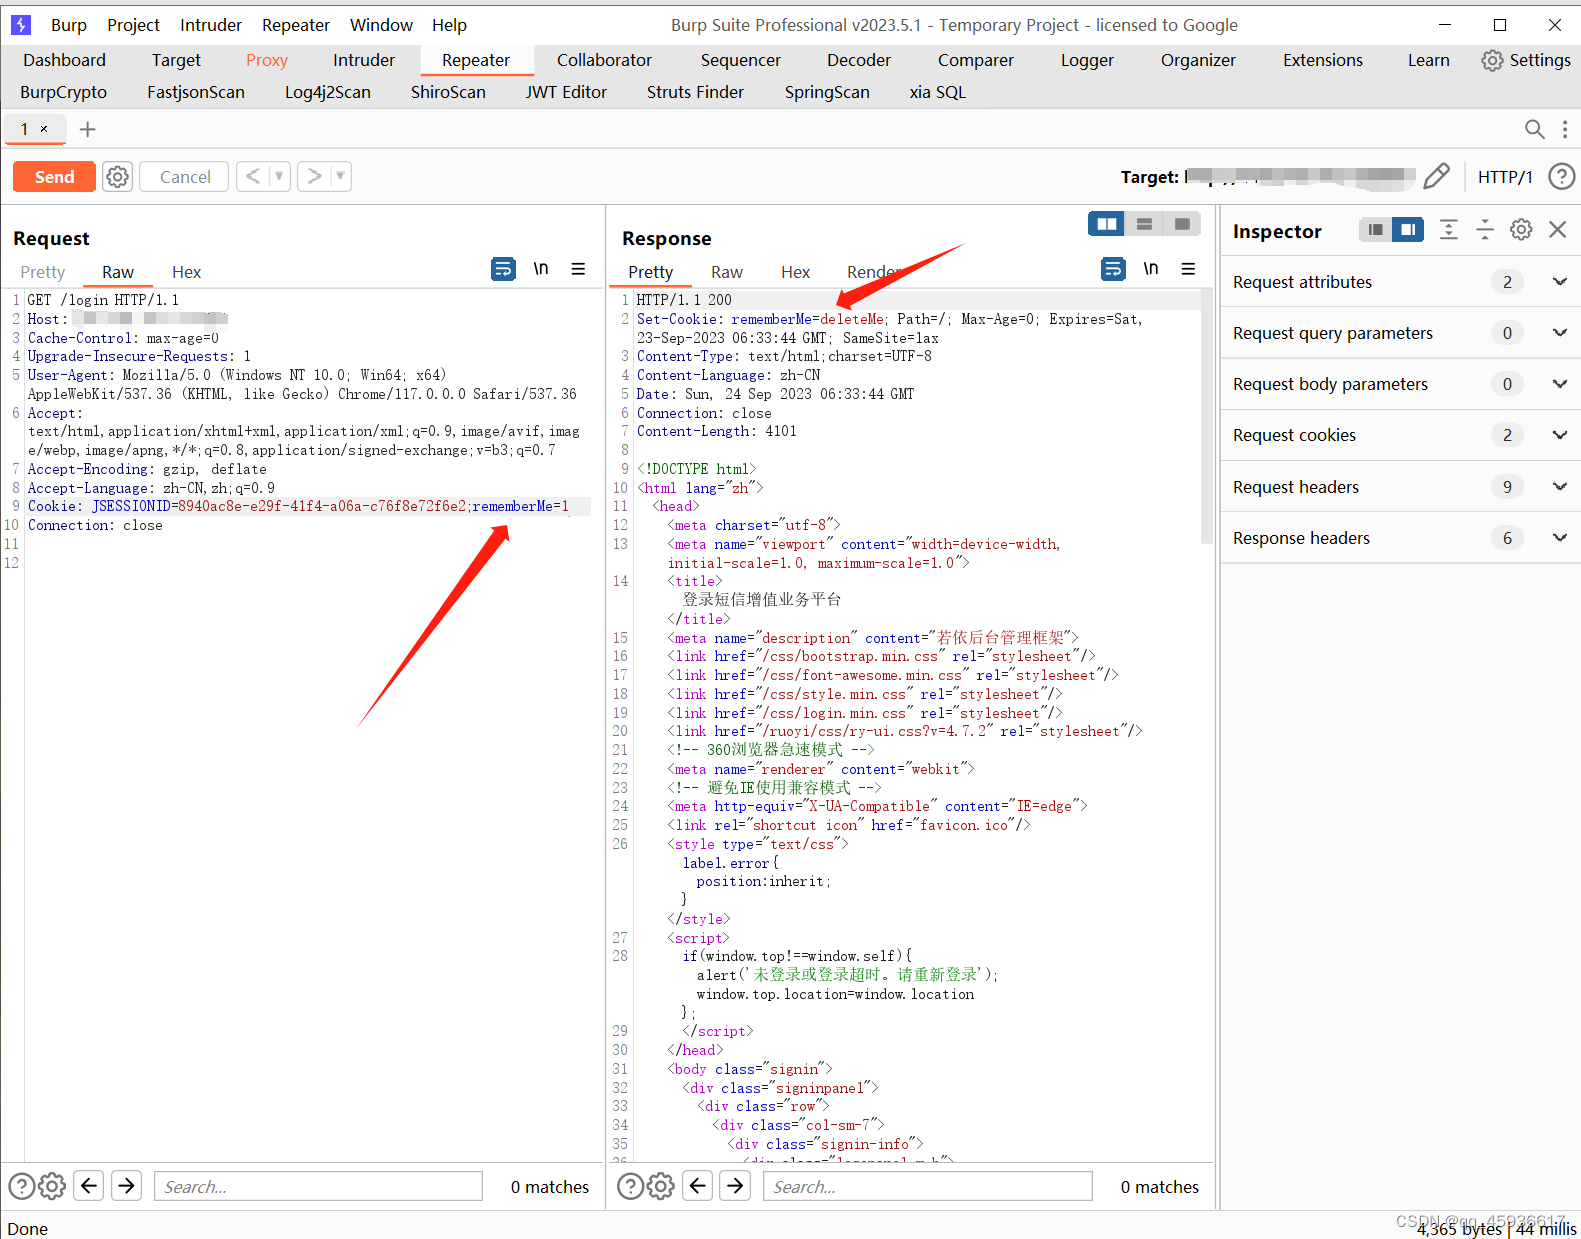Jump to previous response search match

point(698,1186)
